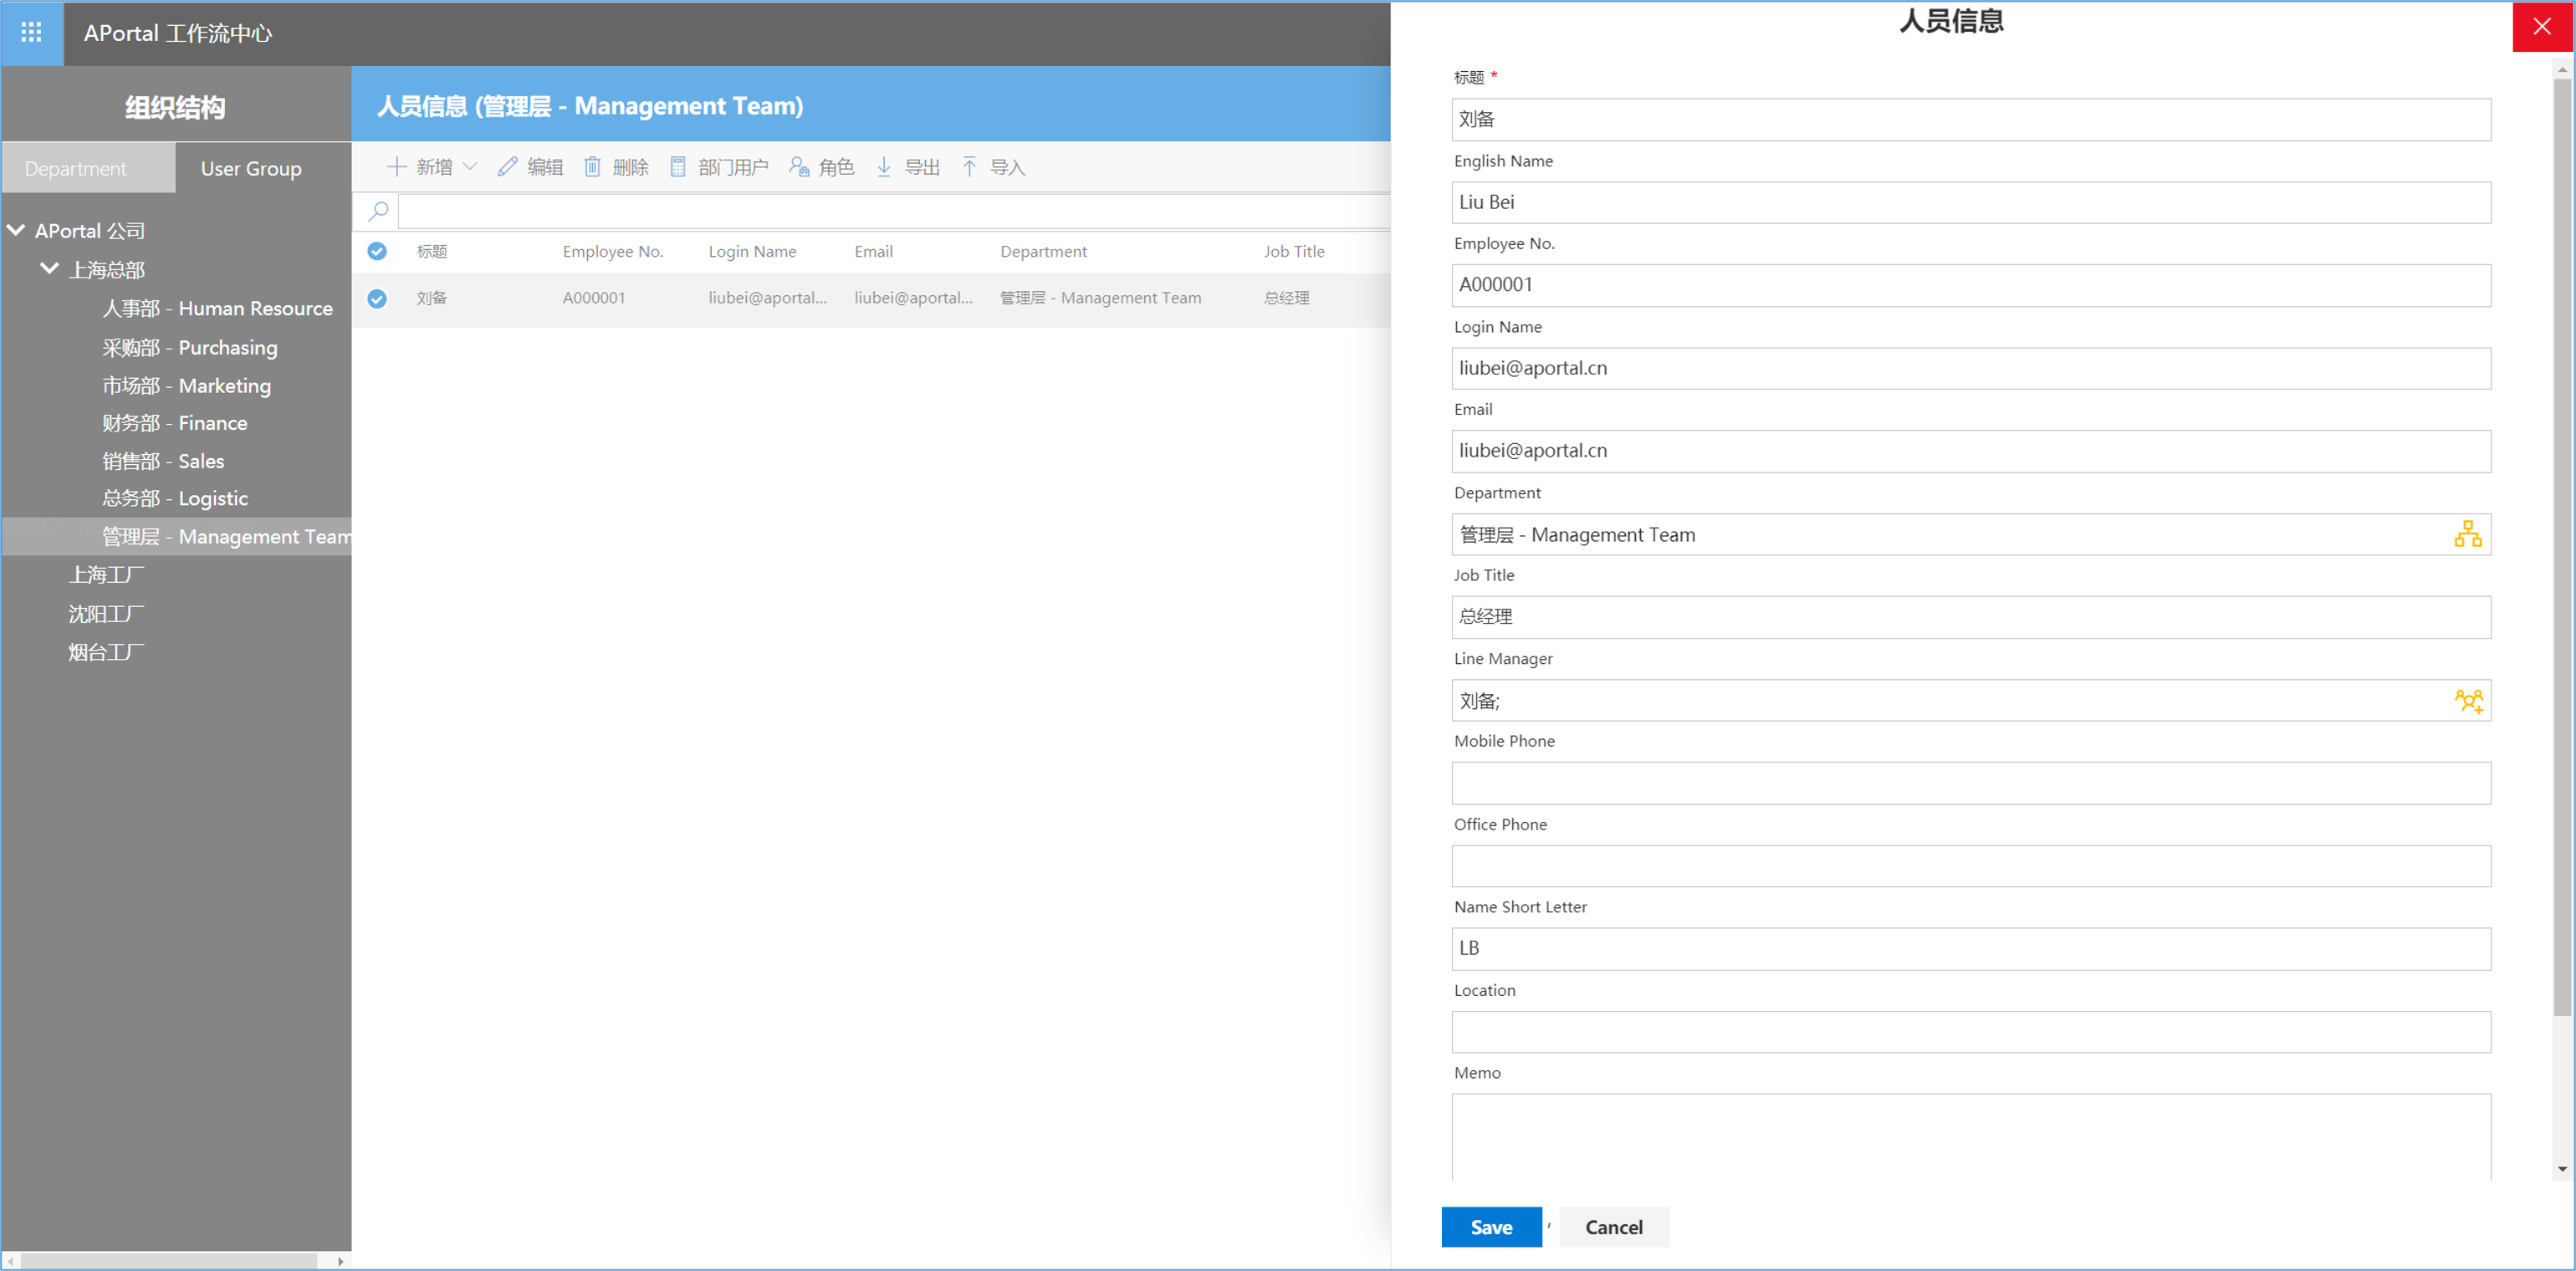Switch to the User Group tab

click(251, 169)
